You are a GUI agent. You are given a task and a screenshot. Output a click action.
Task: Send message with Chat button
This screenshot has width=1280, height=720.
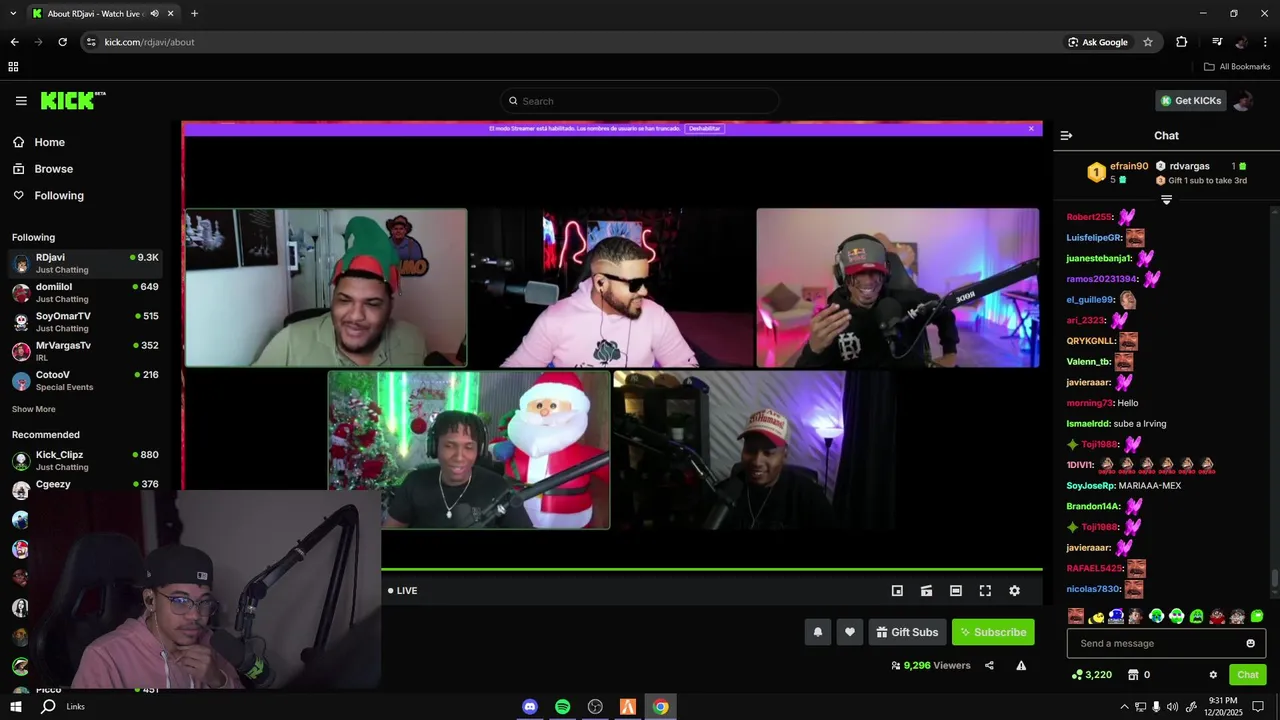(1247, 675)
